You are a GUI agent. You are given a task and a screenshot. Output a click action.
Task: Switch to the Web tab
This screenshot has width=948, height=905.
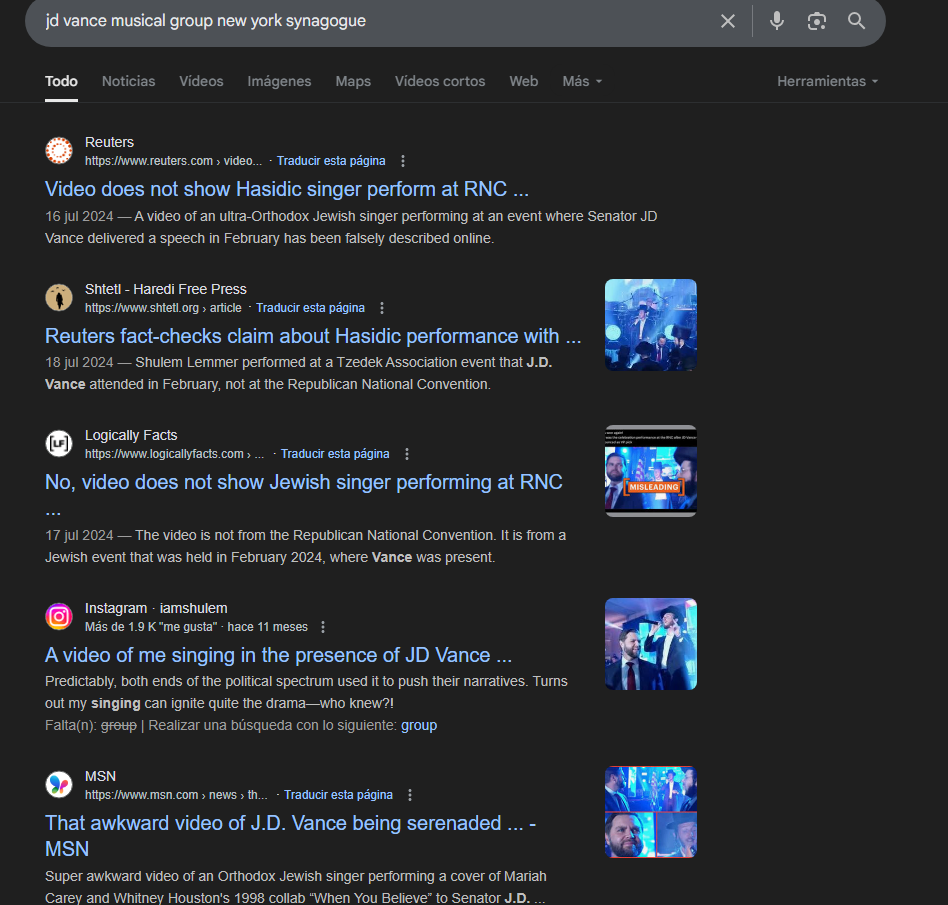[x=524, y=81]
